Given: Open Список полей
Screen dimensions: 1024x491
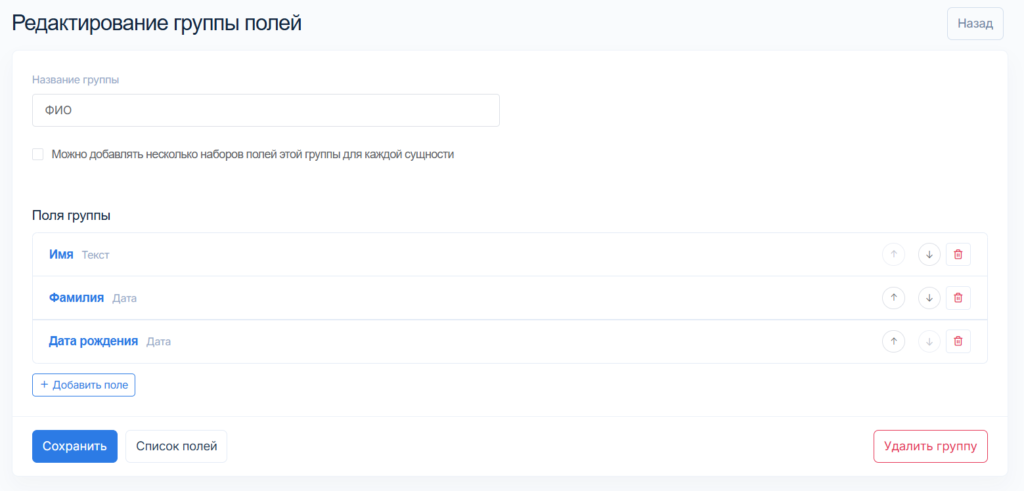Looking at the screenshot, I should pyautogui.click(x=176, y=447).
